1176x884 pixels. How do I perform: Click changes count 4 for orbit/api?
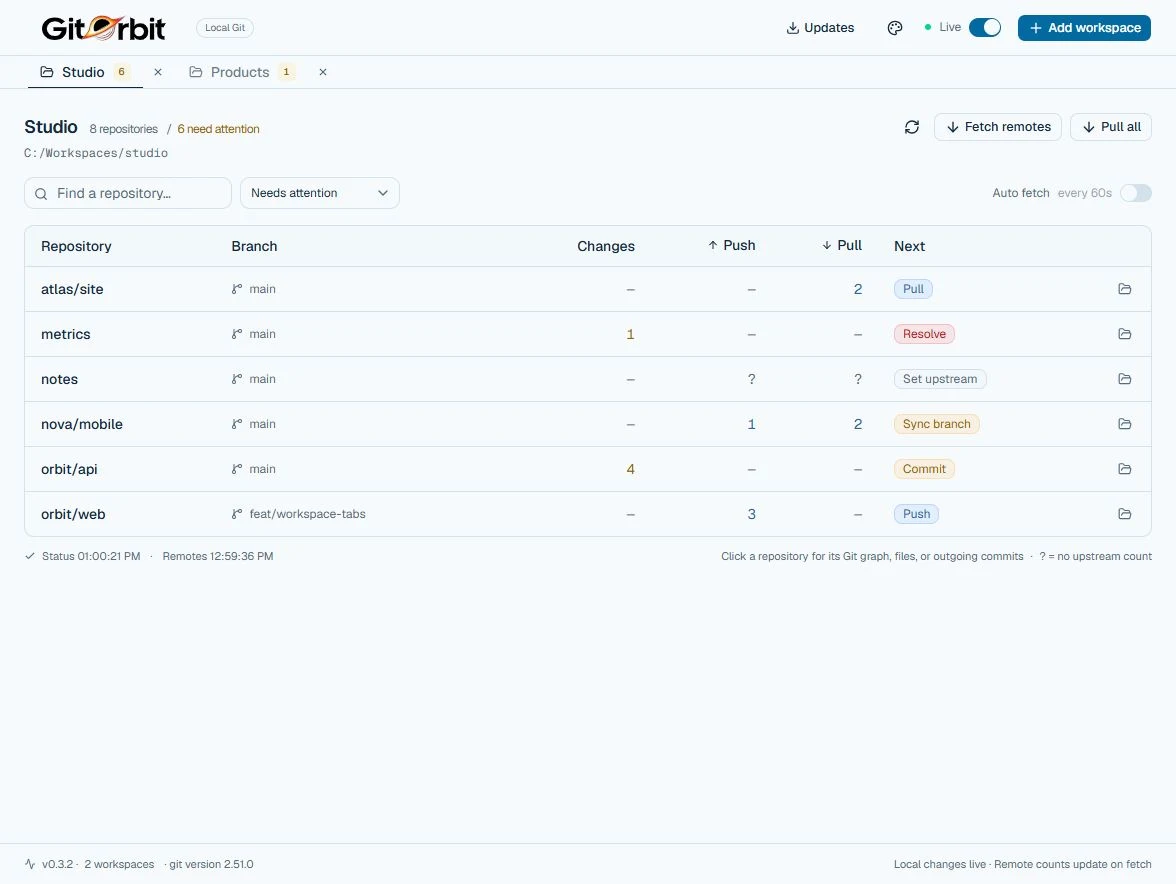coord(630,469)
